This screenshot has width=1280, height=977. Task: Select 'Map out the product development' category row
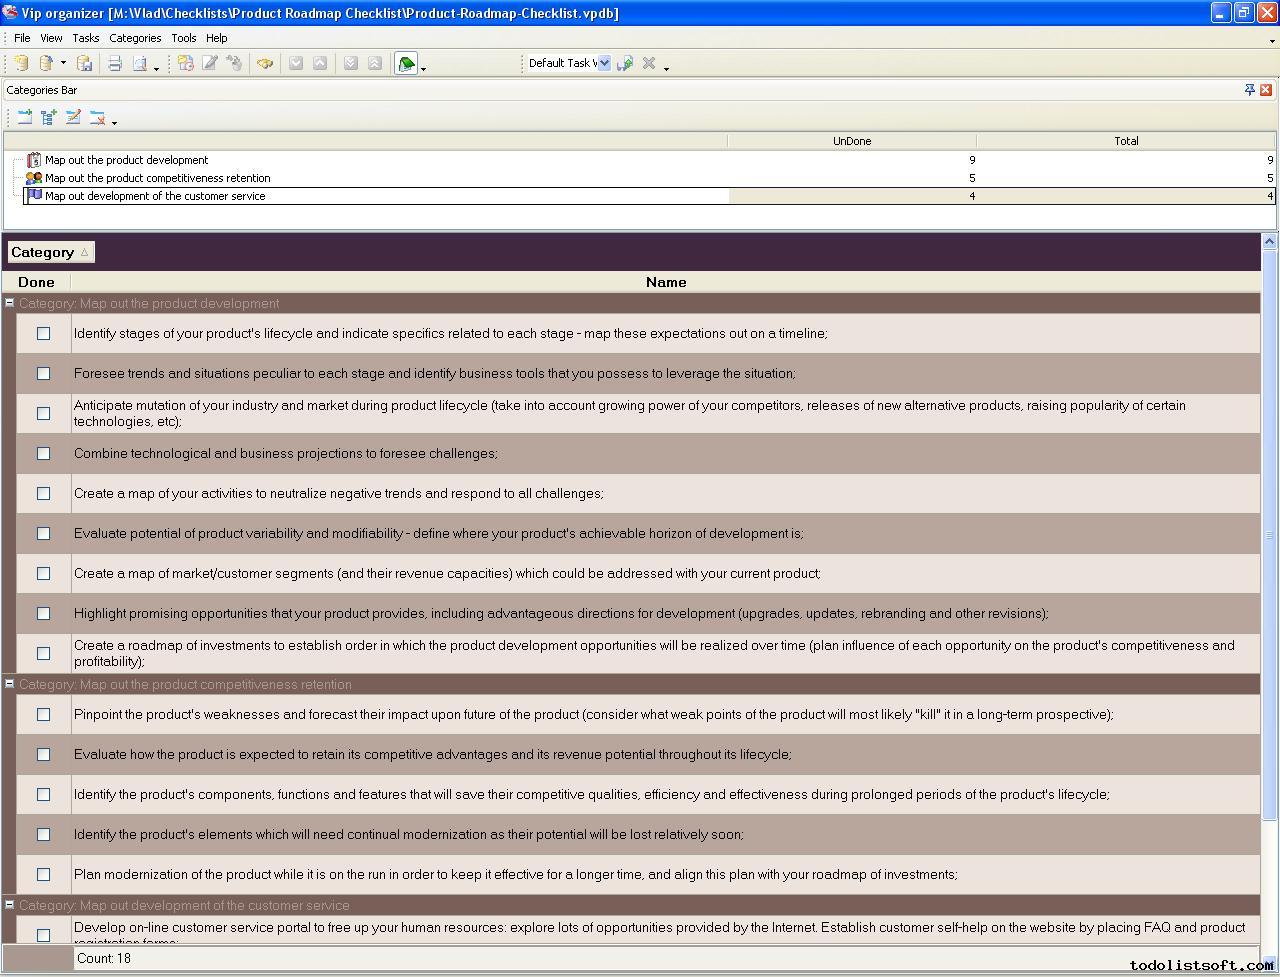tap(126, 160)
